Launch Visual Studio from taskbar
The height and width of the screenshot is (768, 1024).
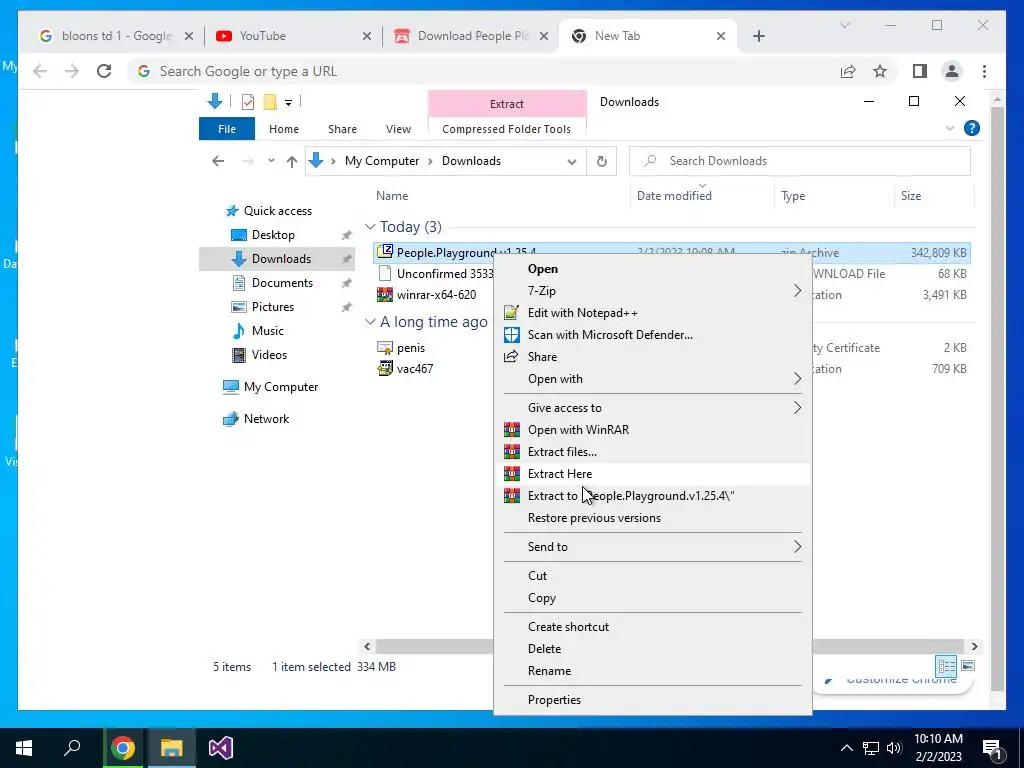click(220, 748)
